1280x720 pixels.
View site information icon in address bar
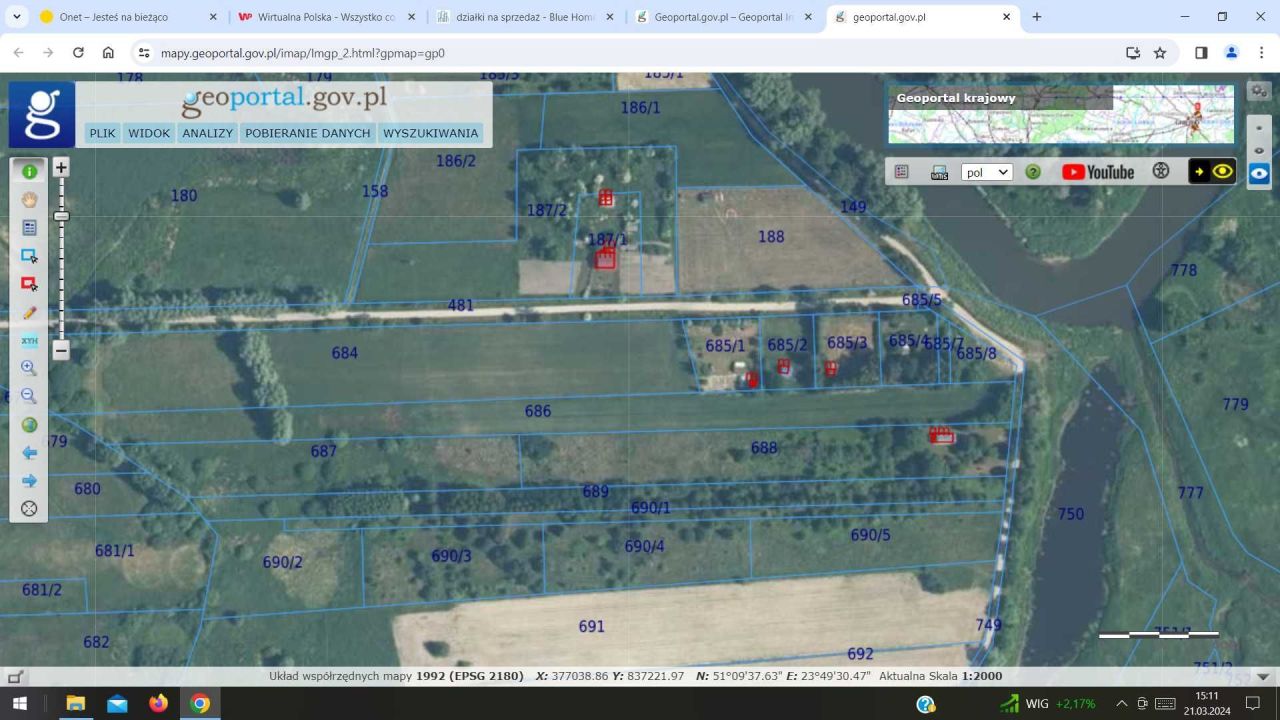tap(143, 53)
